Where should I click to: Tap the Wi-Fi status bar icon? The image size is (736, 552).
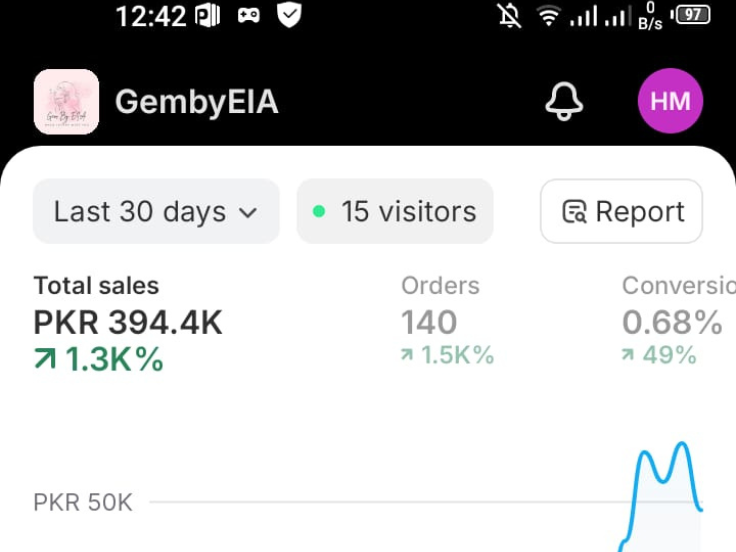point(548,16)
